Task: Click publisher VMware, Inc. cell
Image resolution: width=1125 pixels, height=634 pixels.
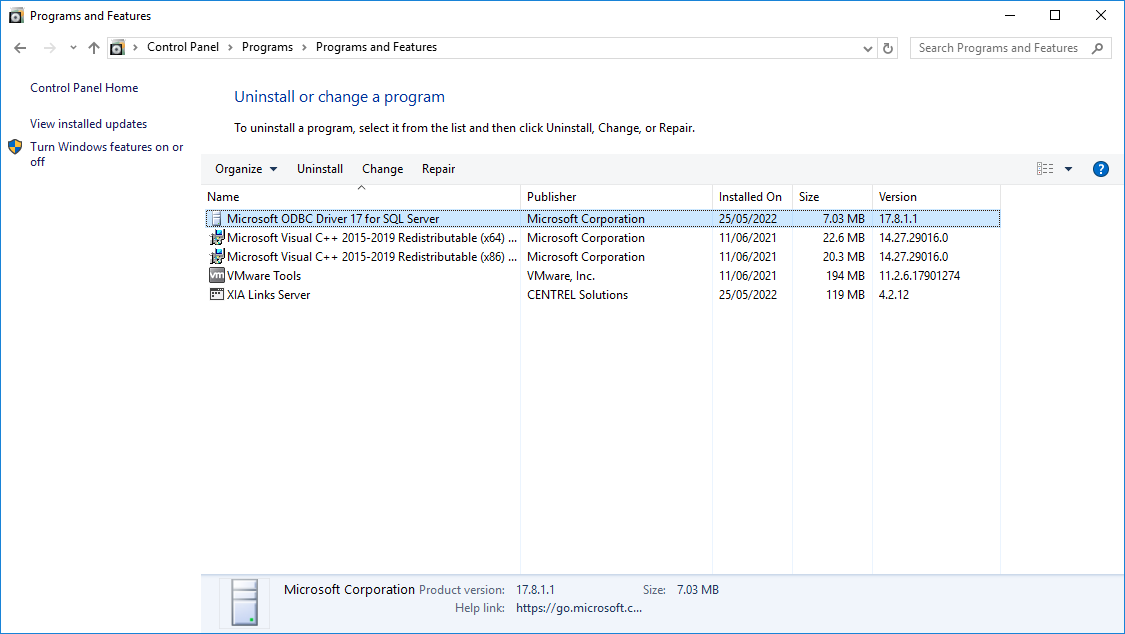Action: (561, 276)
